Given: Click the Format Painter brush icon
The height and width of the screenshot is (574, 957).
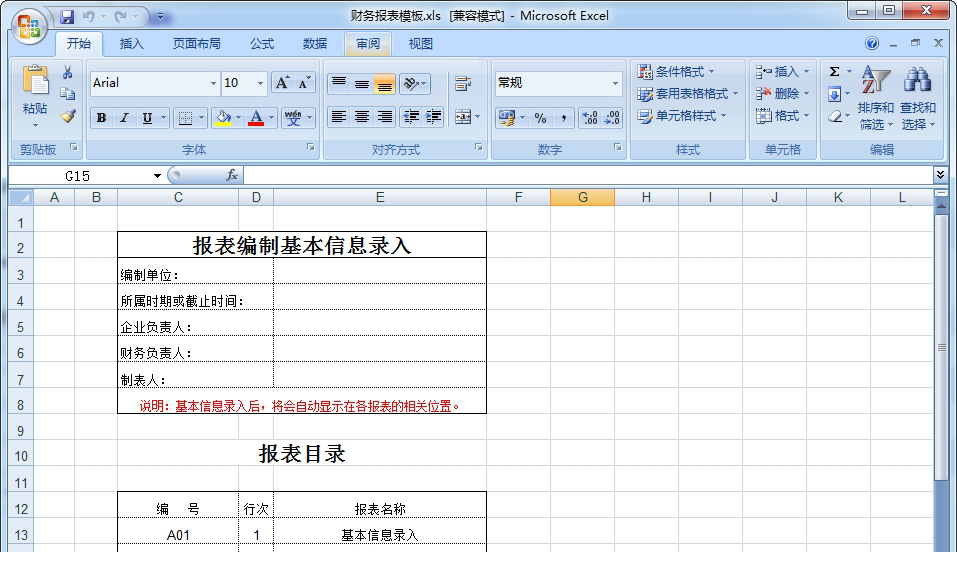Looking at the screenshot, I should (68, 116).
